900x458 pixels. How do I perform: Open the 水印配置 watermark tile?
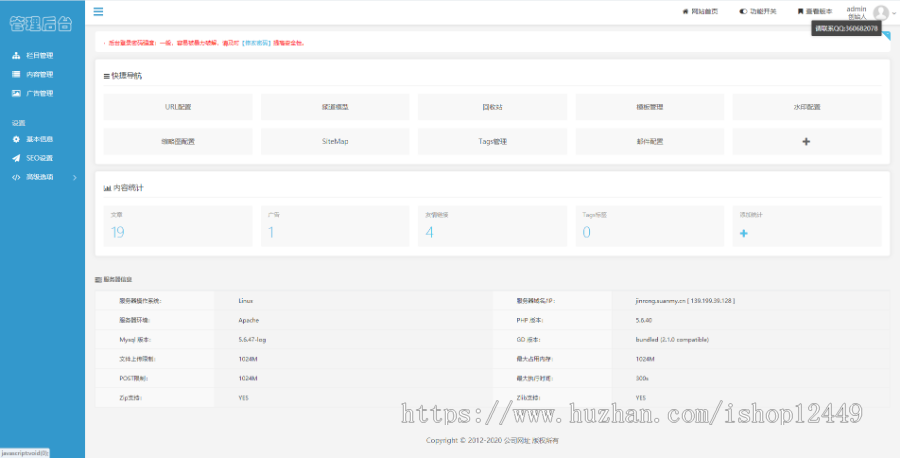point(807,107)
